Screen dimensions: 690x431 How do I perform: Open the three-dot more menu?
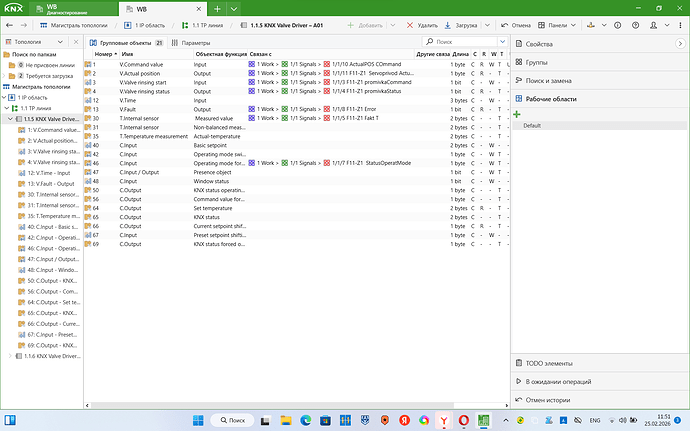681,26
